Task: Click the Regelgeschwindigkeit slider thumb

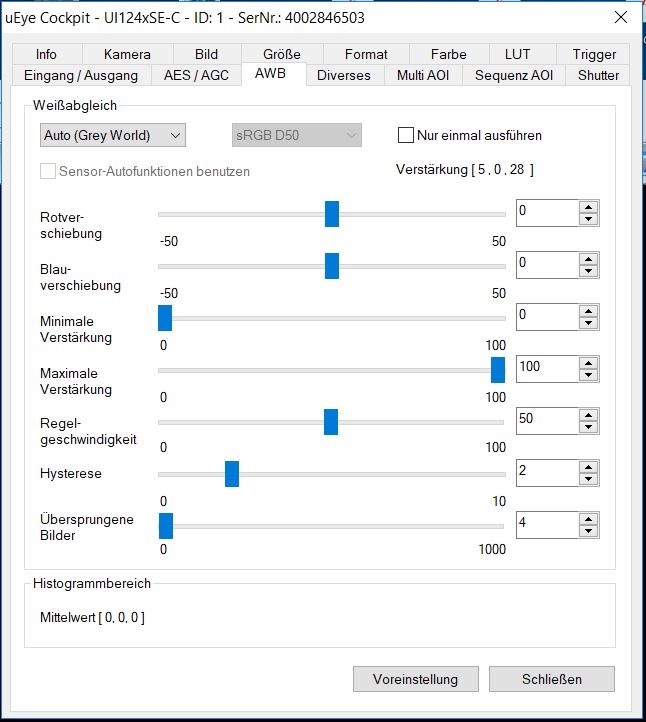Action: (x=331, y=422)
